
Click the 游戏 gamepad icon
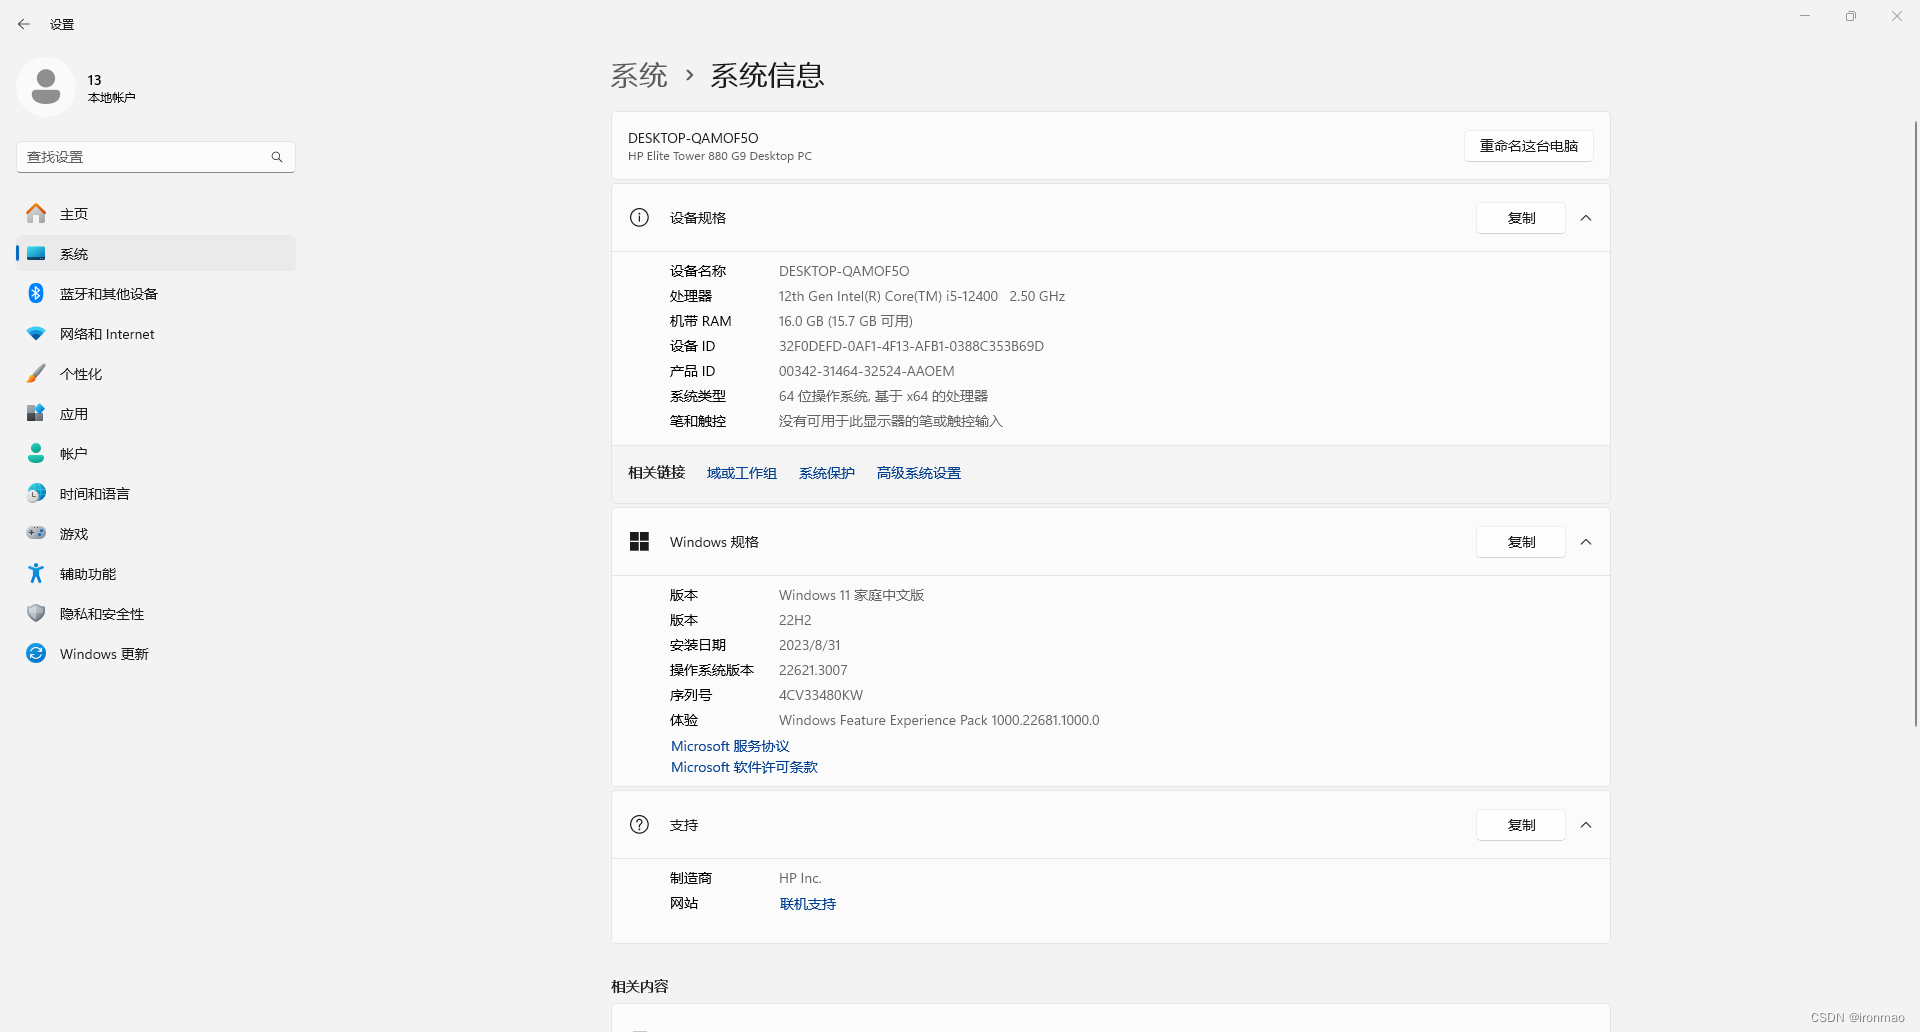tap(36, 533)
